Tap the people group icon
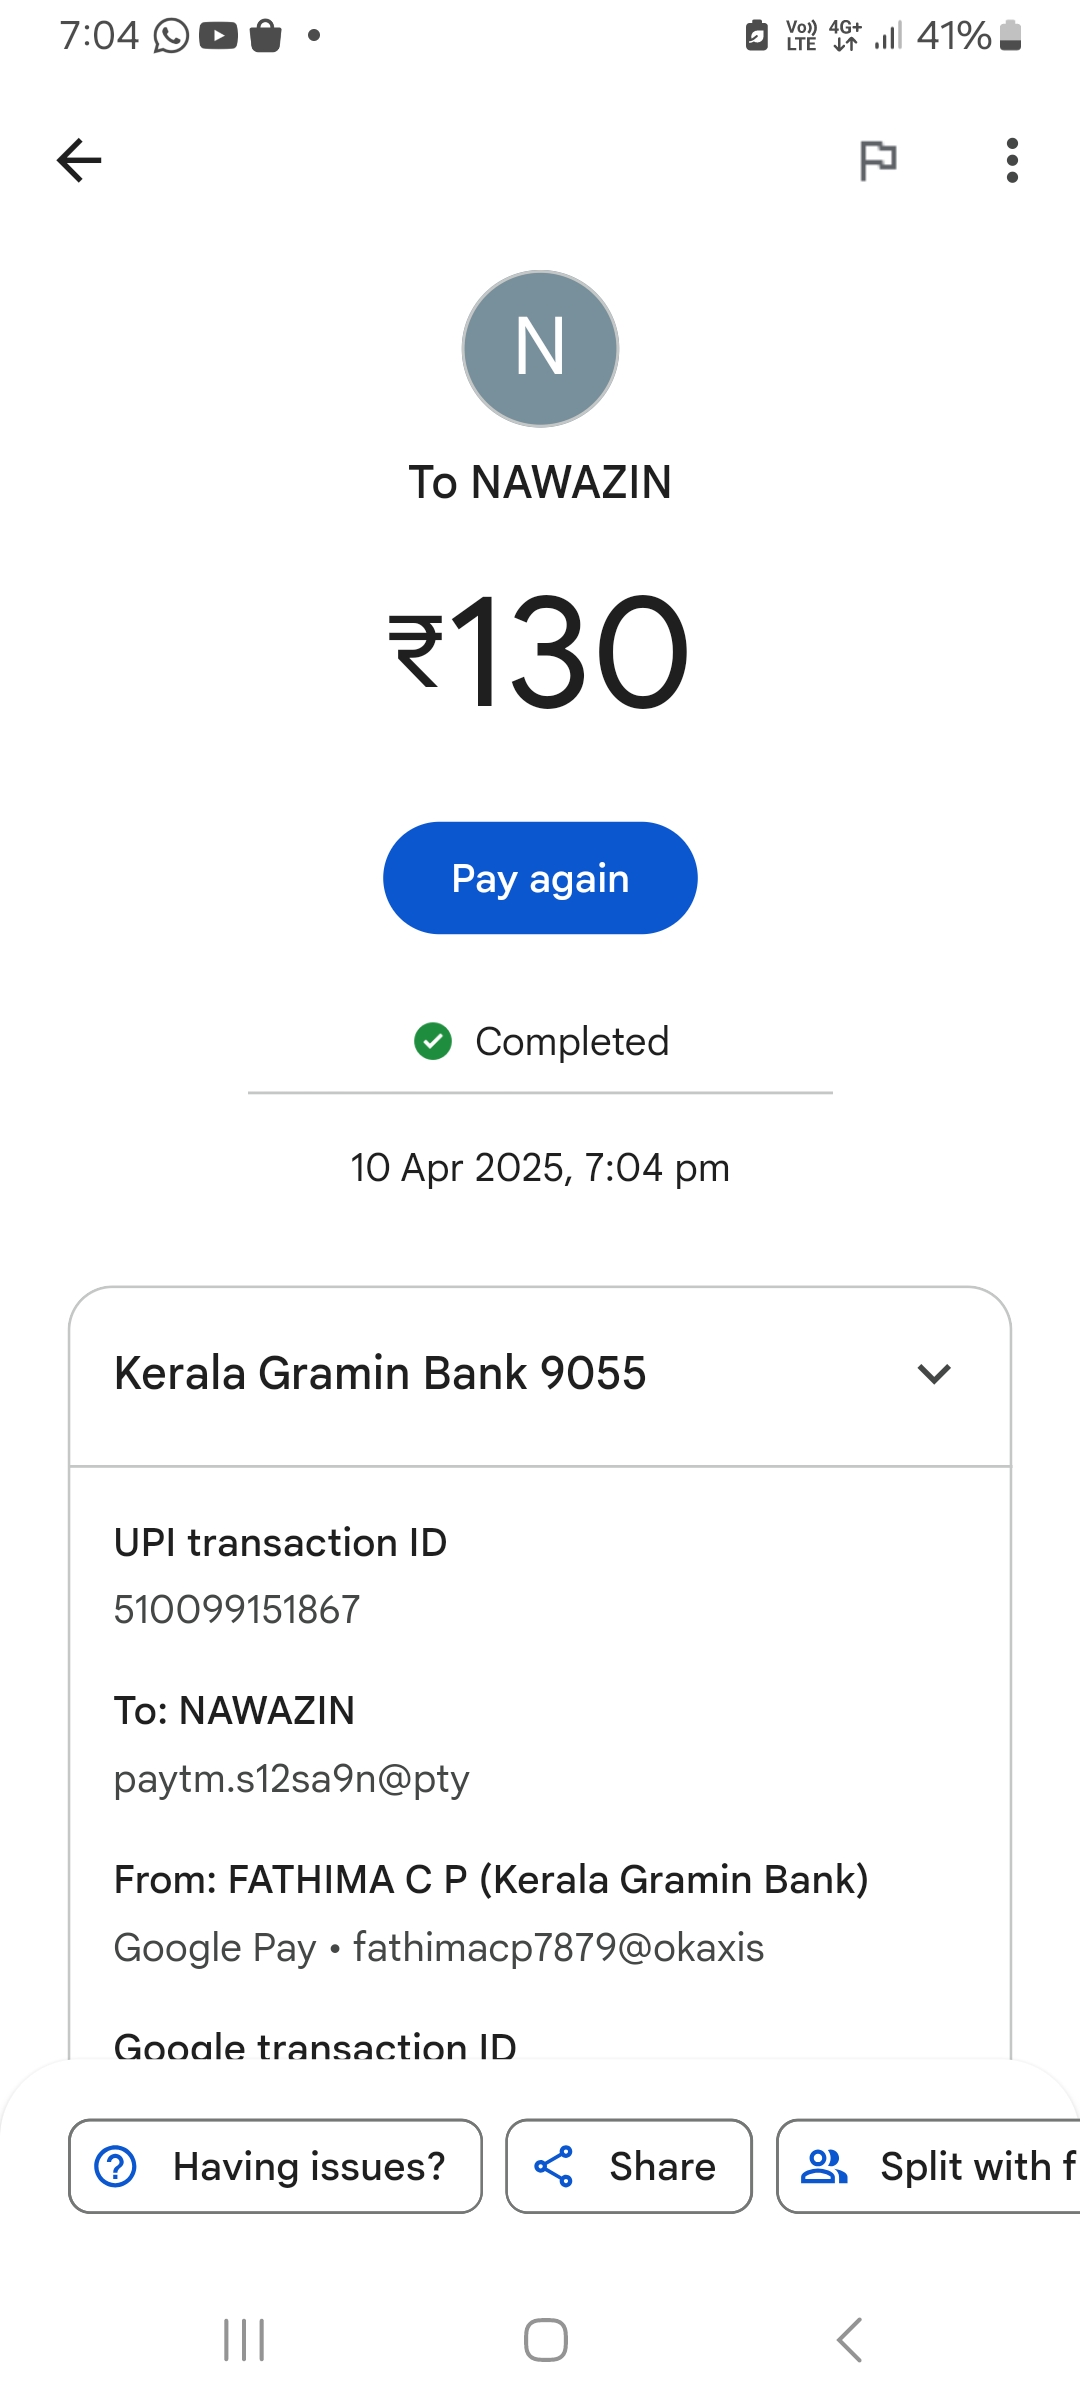This screenshot has height=2408, width=1080. [x=824, y=2166]
